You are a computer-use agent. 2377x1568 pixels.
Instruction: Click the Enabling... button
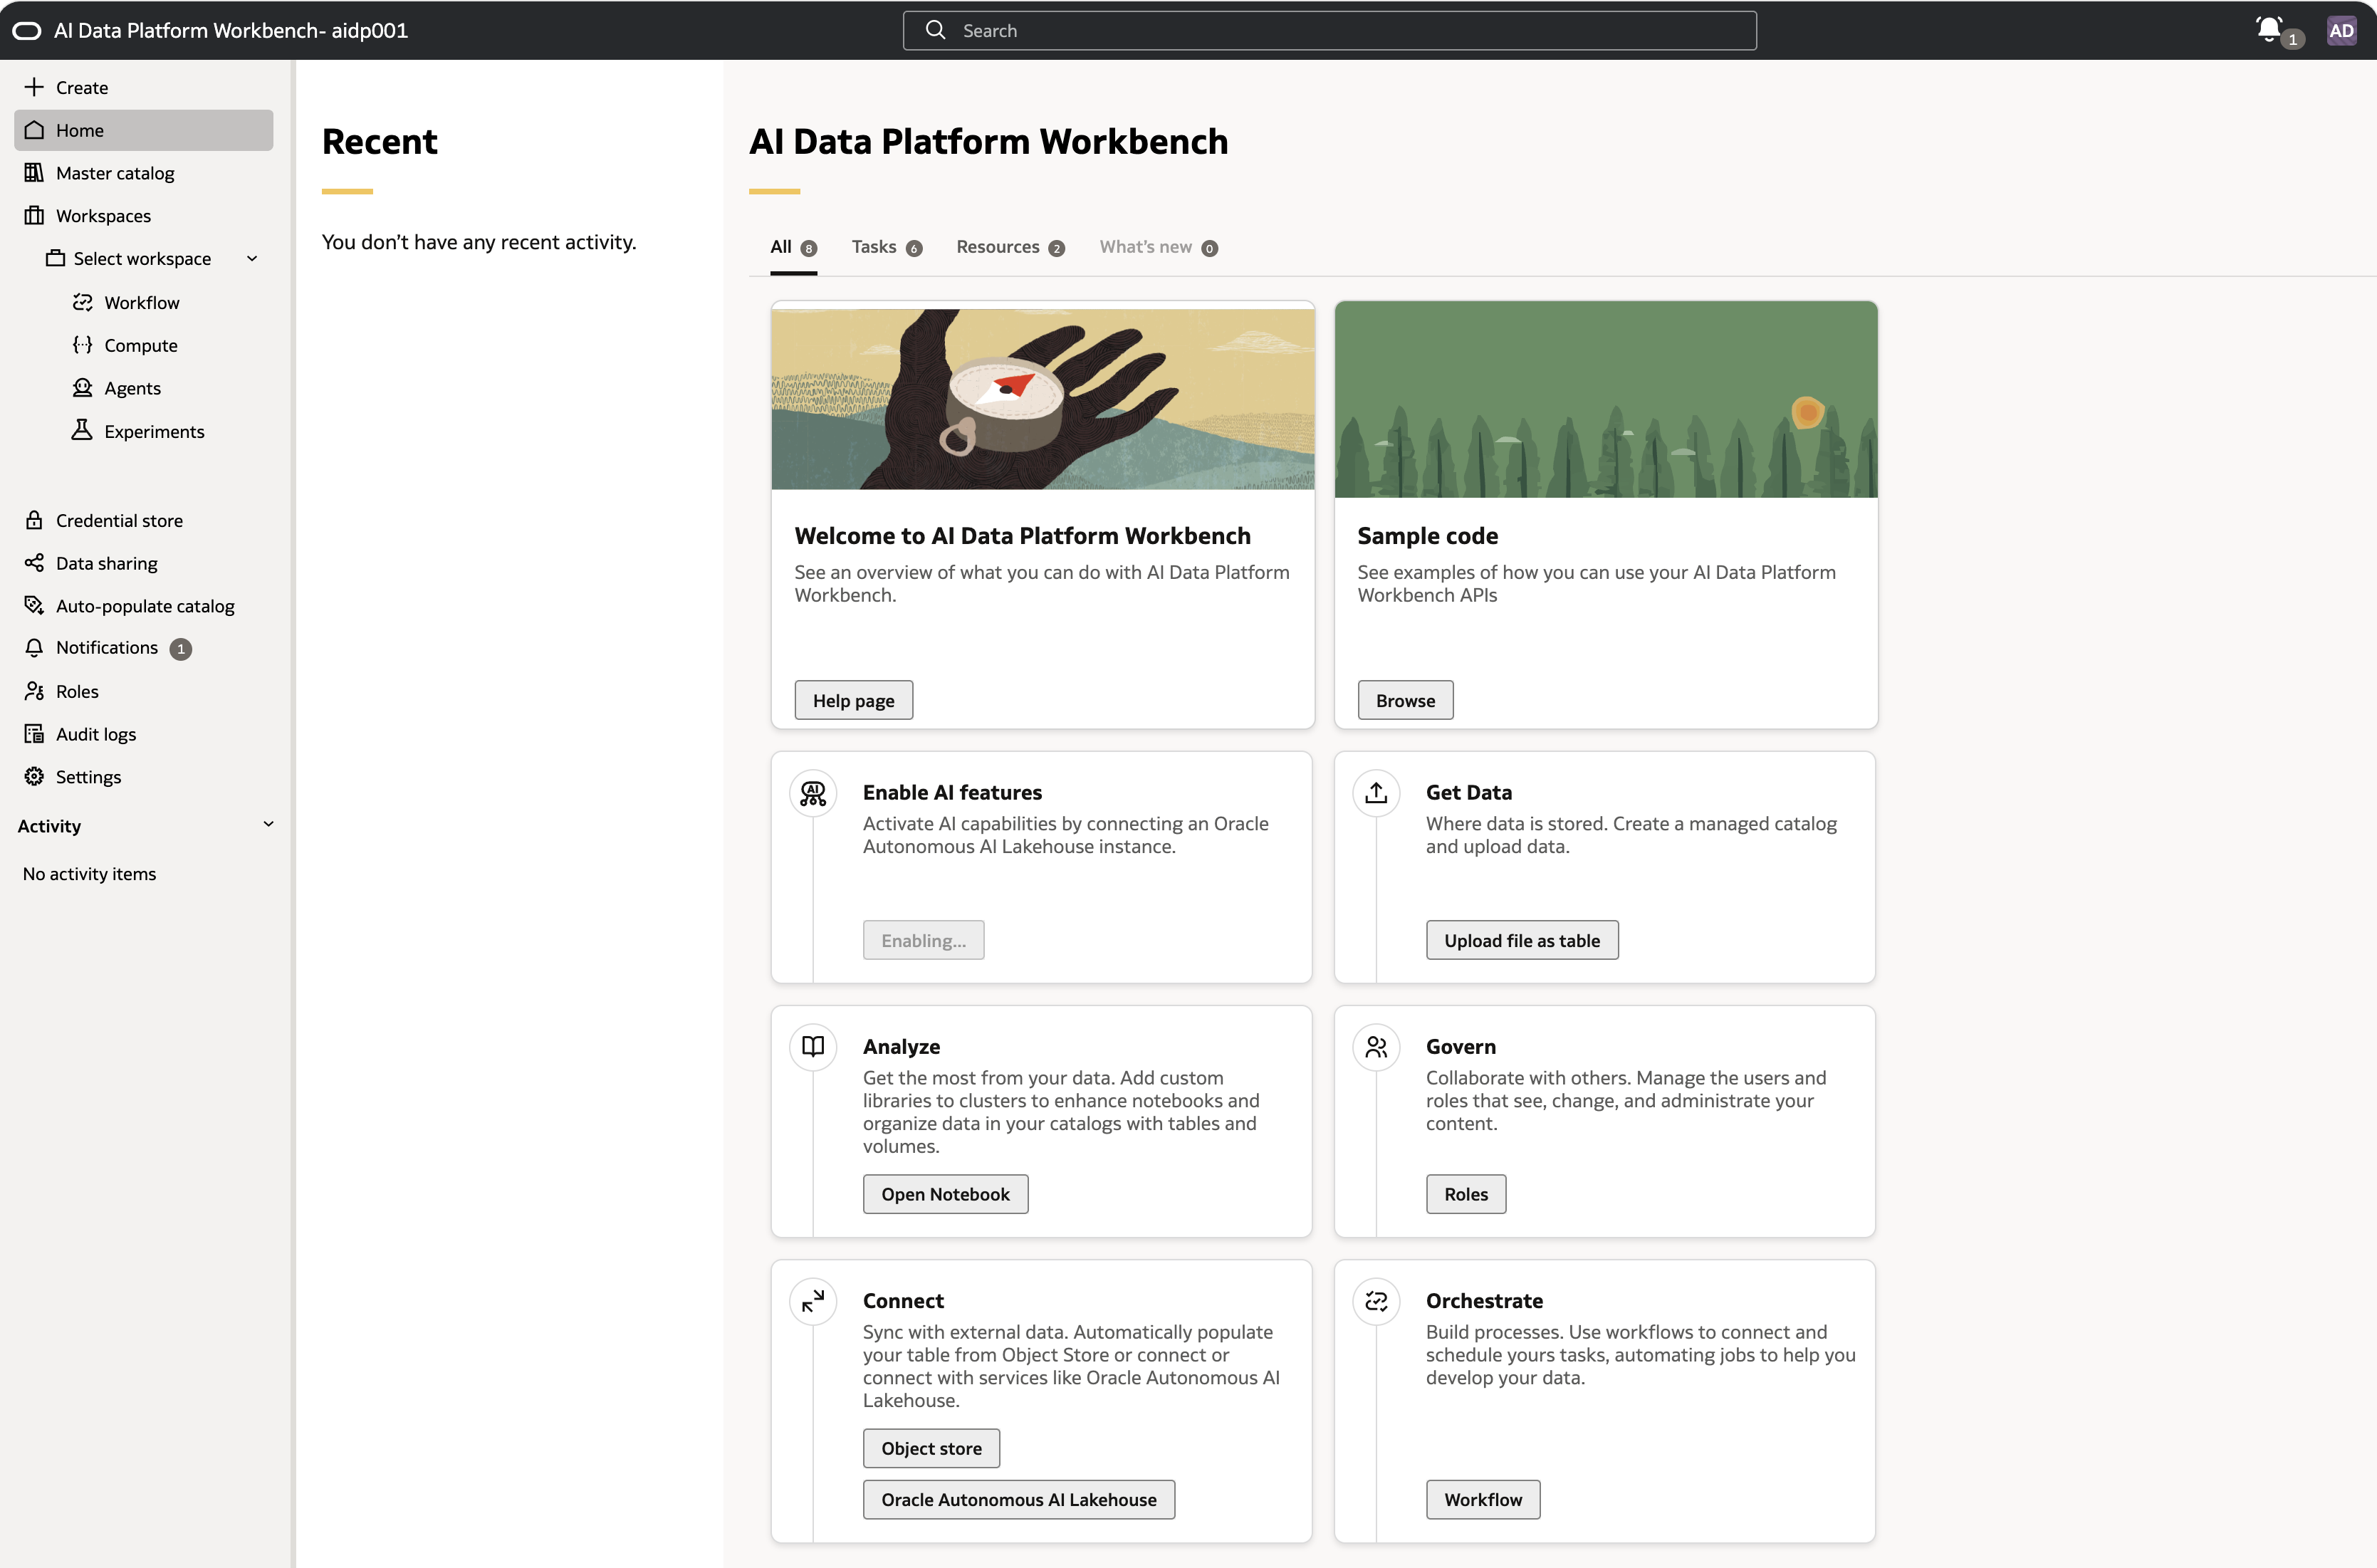923,940
